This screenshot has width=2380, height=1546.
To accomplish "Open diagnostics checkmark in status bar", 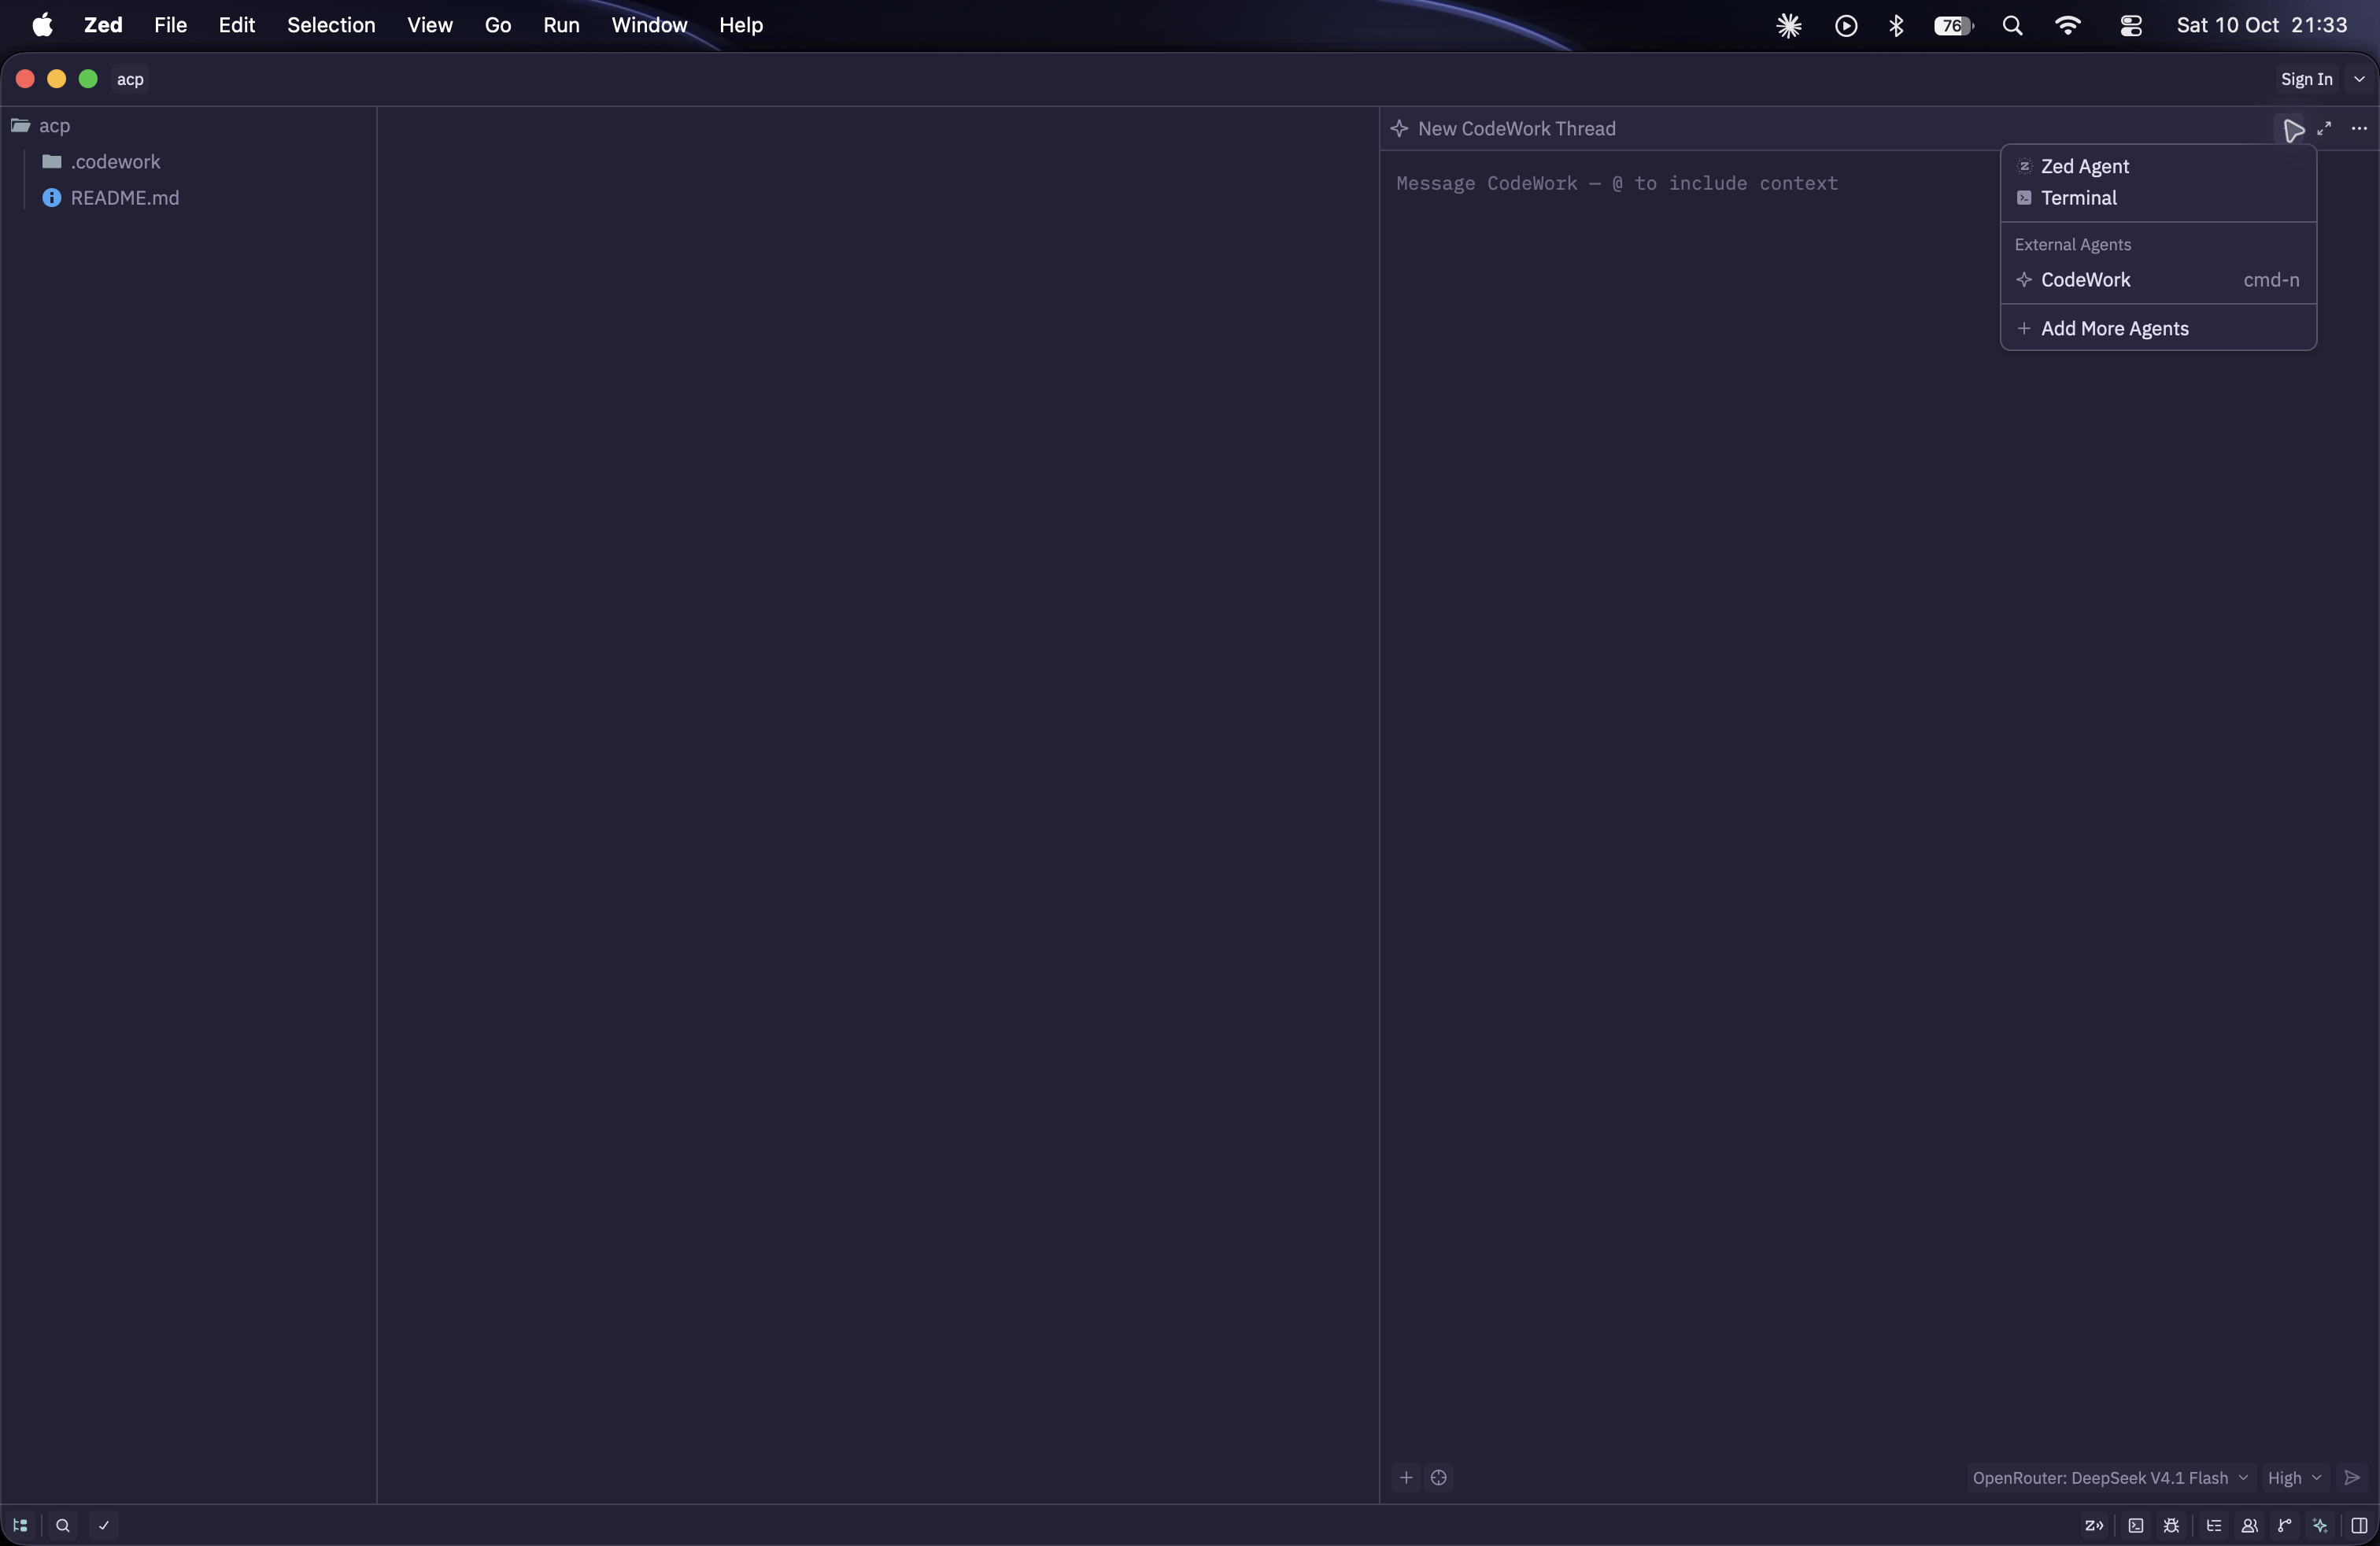I will [x=104, y=1525].
